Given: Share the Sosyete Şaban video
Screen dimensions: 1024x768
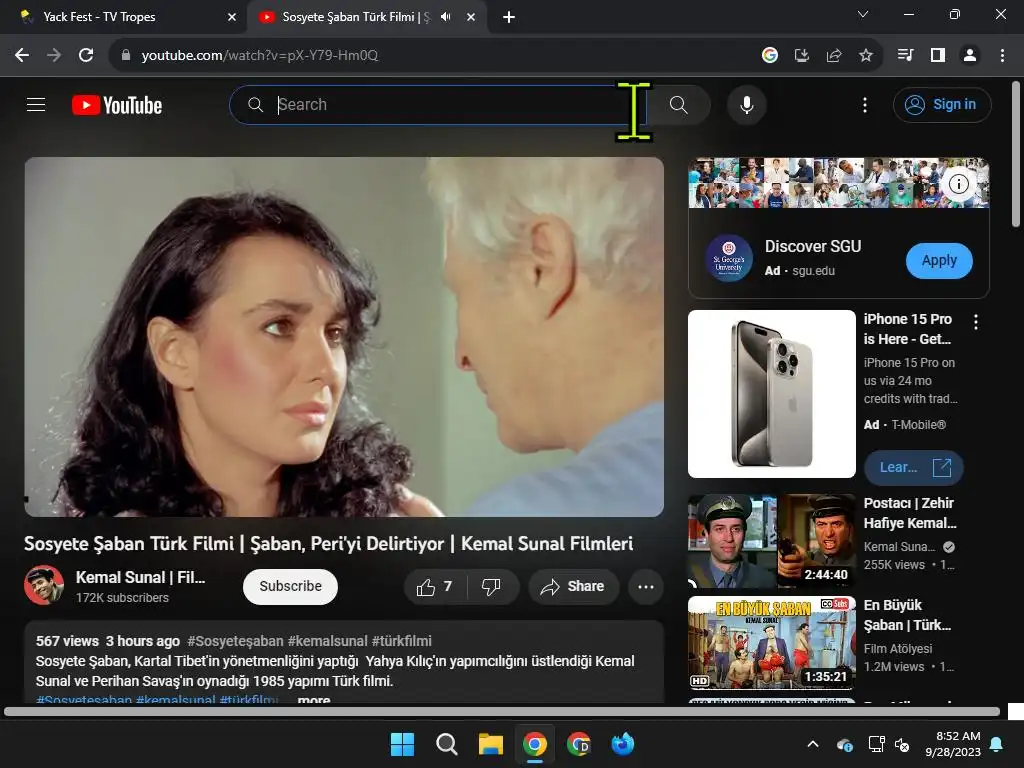Looking at the screenshot, I should coord(572,586).
